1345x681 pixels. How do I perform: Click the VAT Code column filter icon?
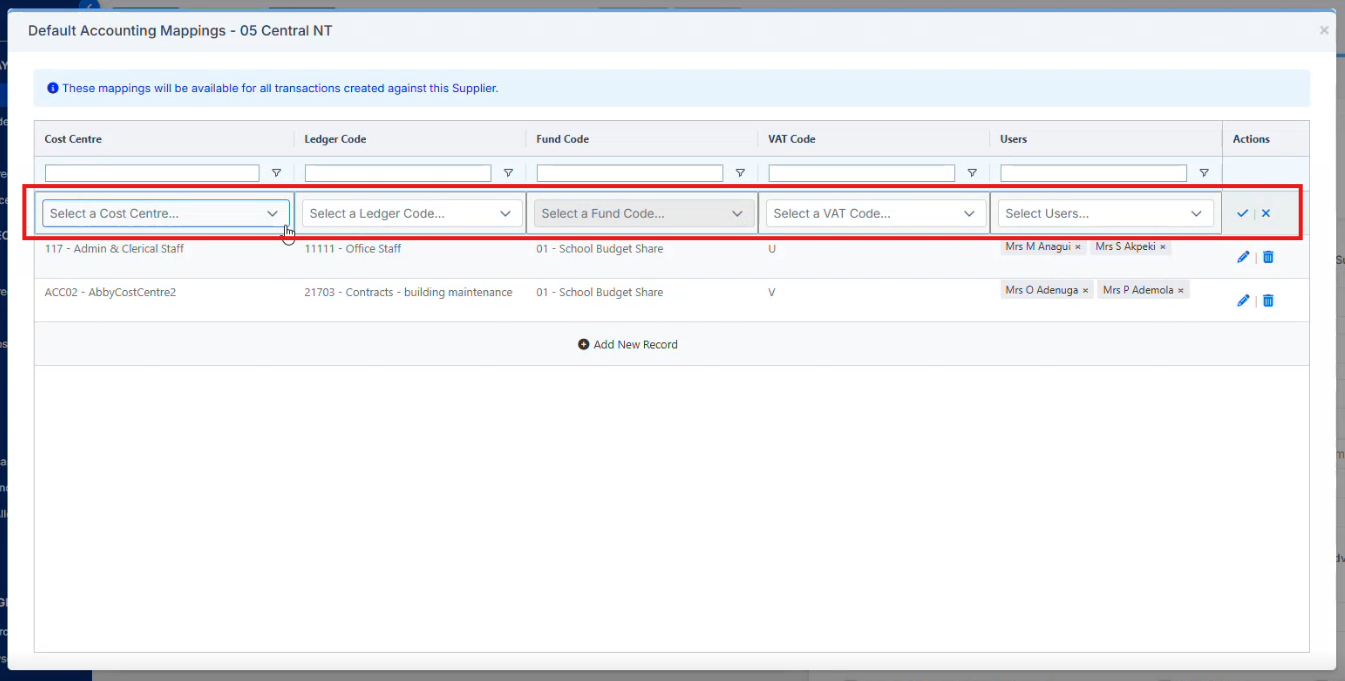point(972,173)
